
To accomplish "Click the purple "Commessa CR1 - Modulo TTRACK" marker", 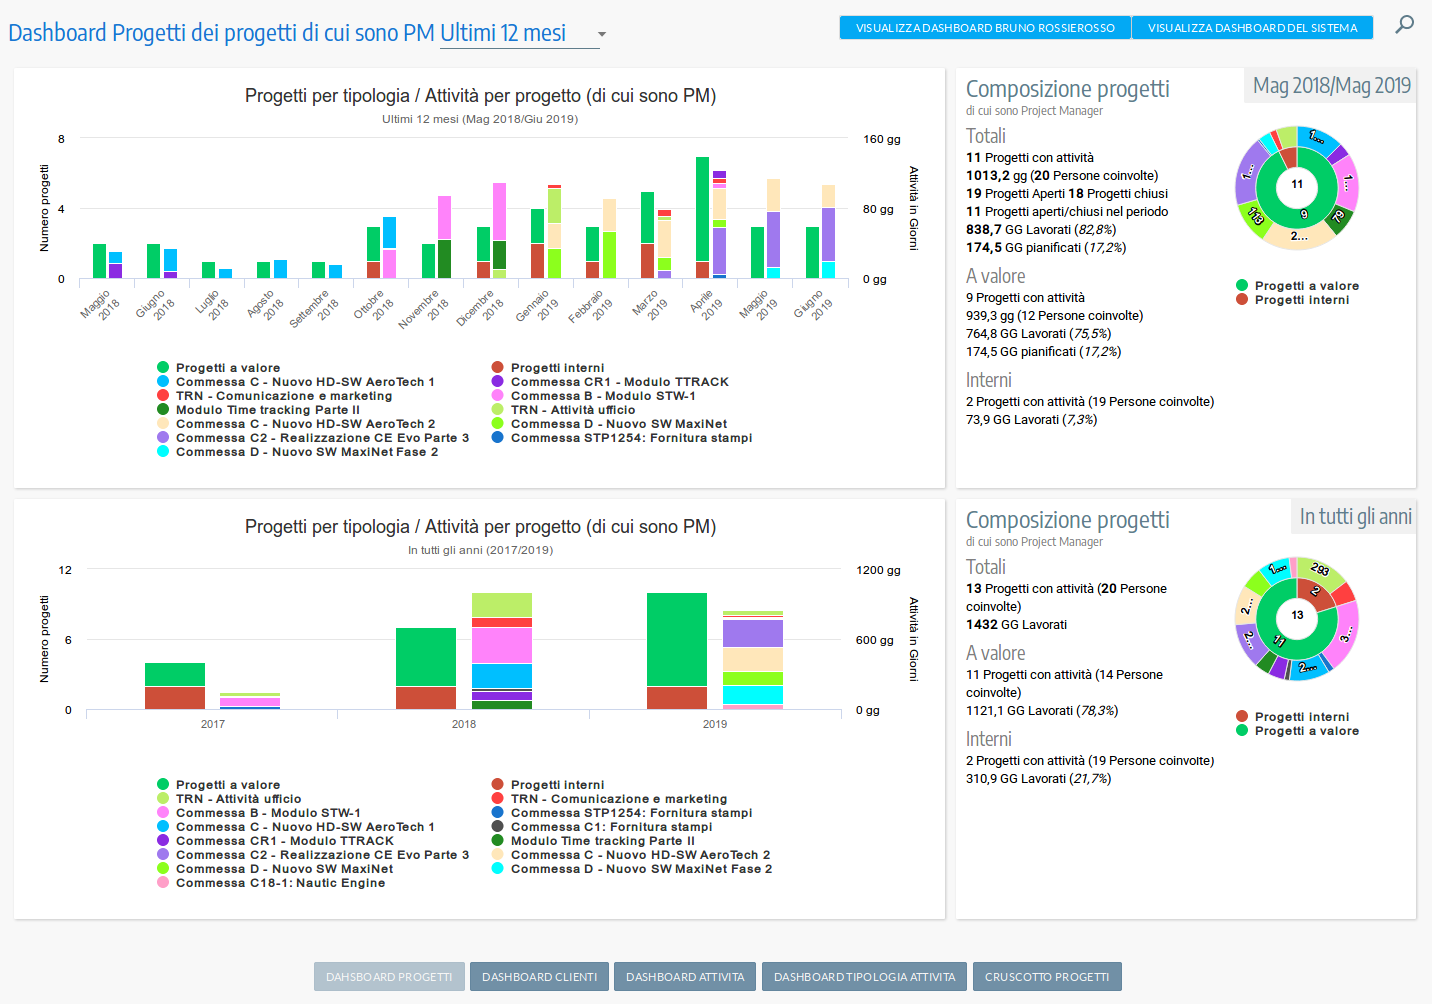I will [497, 381].
